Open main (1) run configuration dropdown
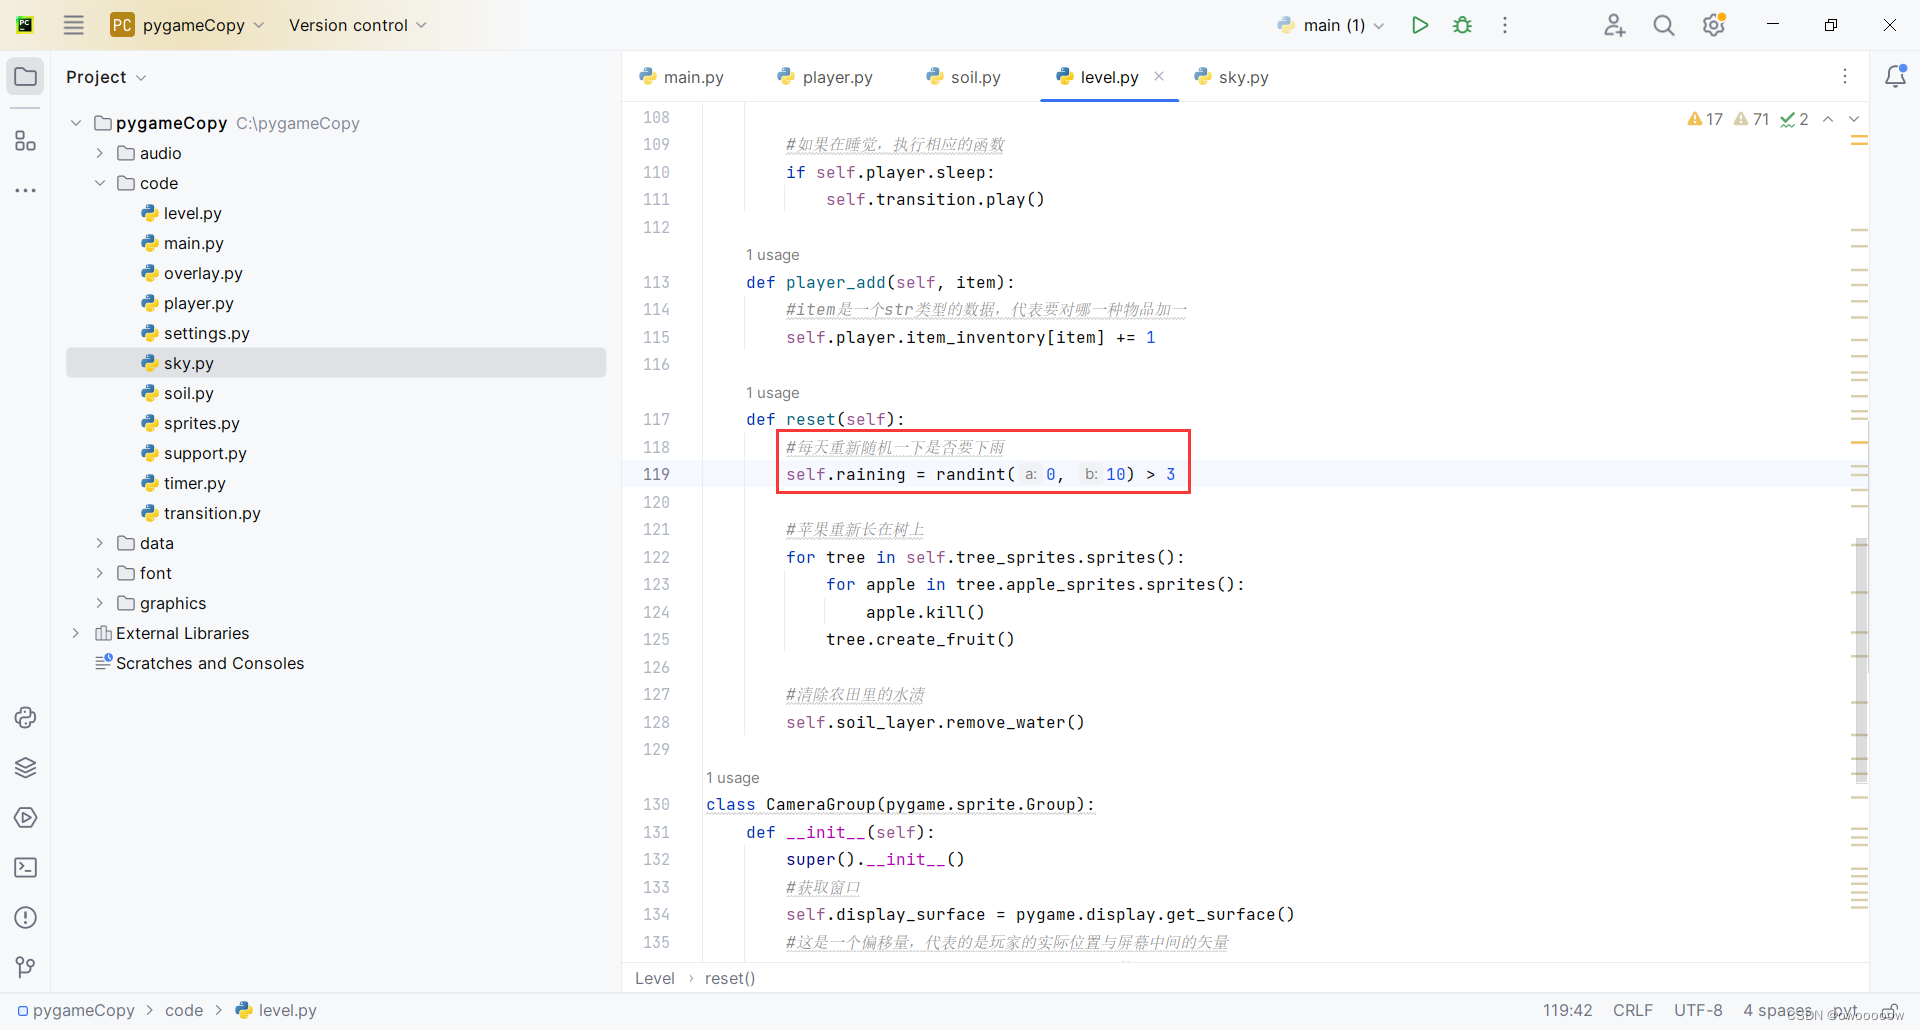Screen dimensions: 1920x1030 pos(1331,25)
